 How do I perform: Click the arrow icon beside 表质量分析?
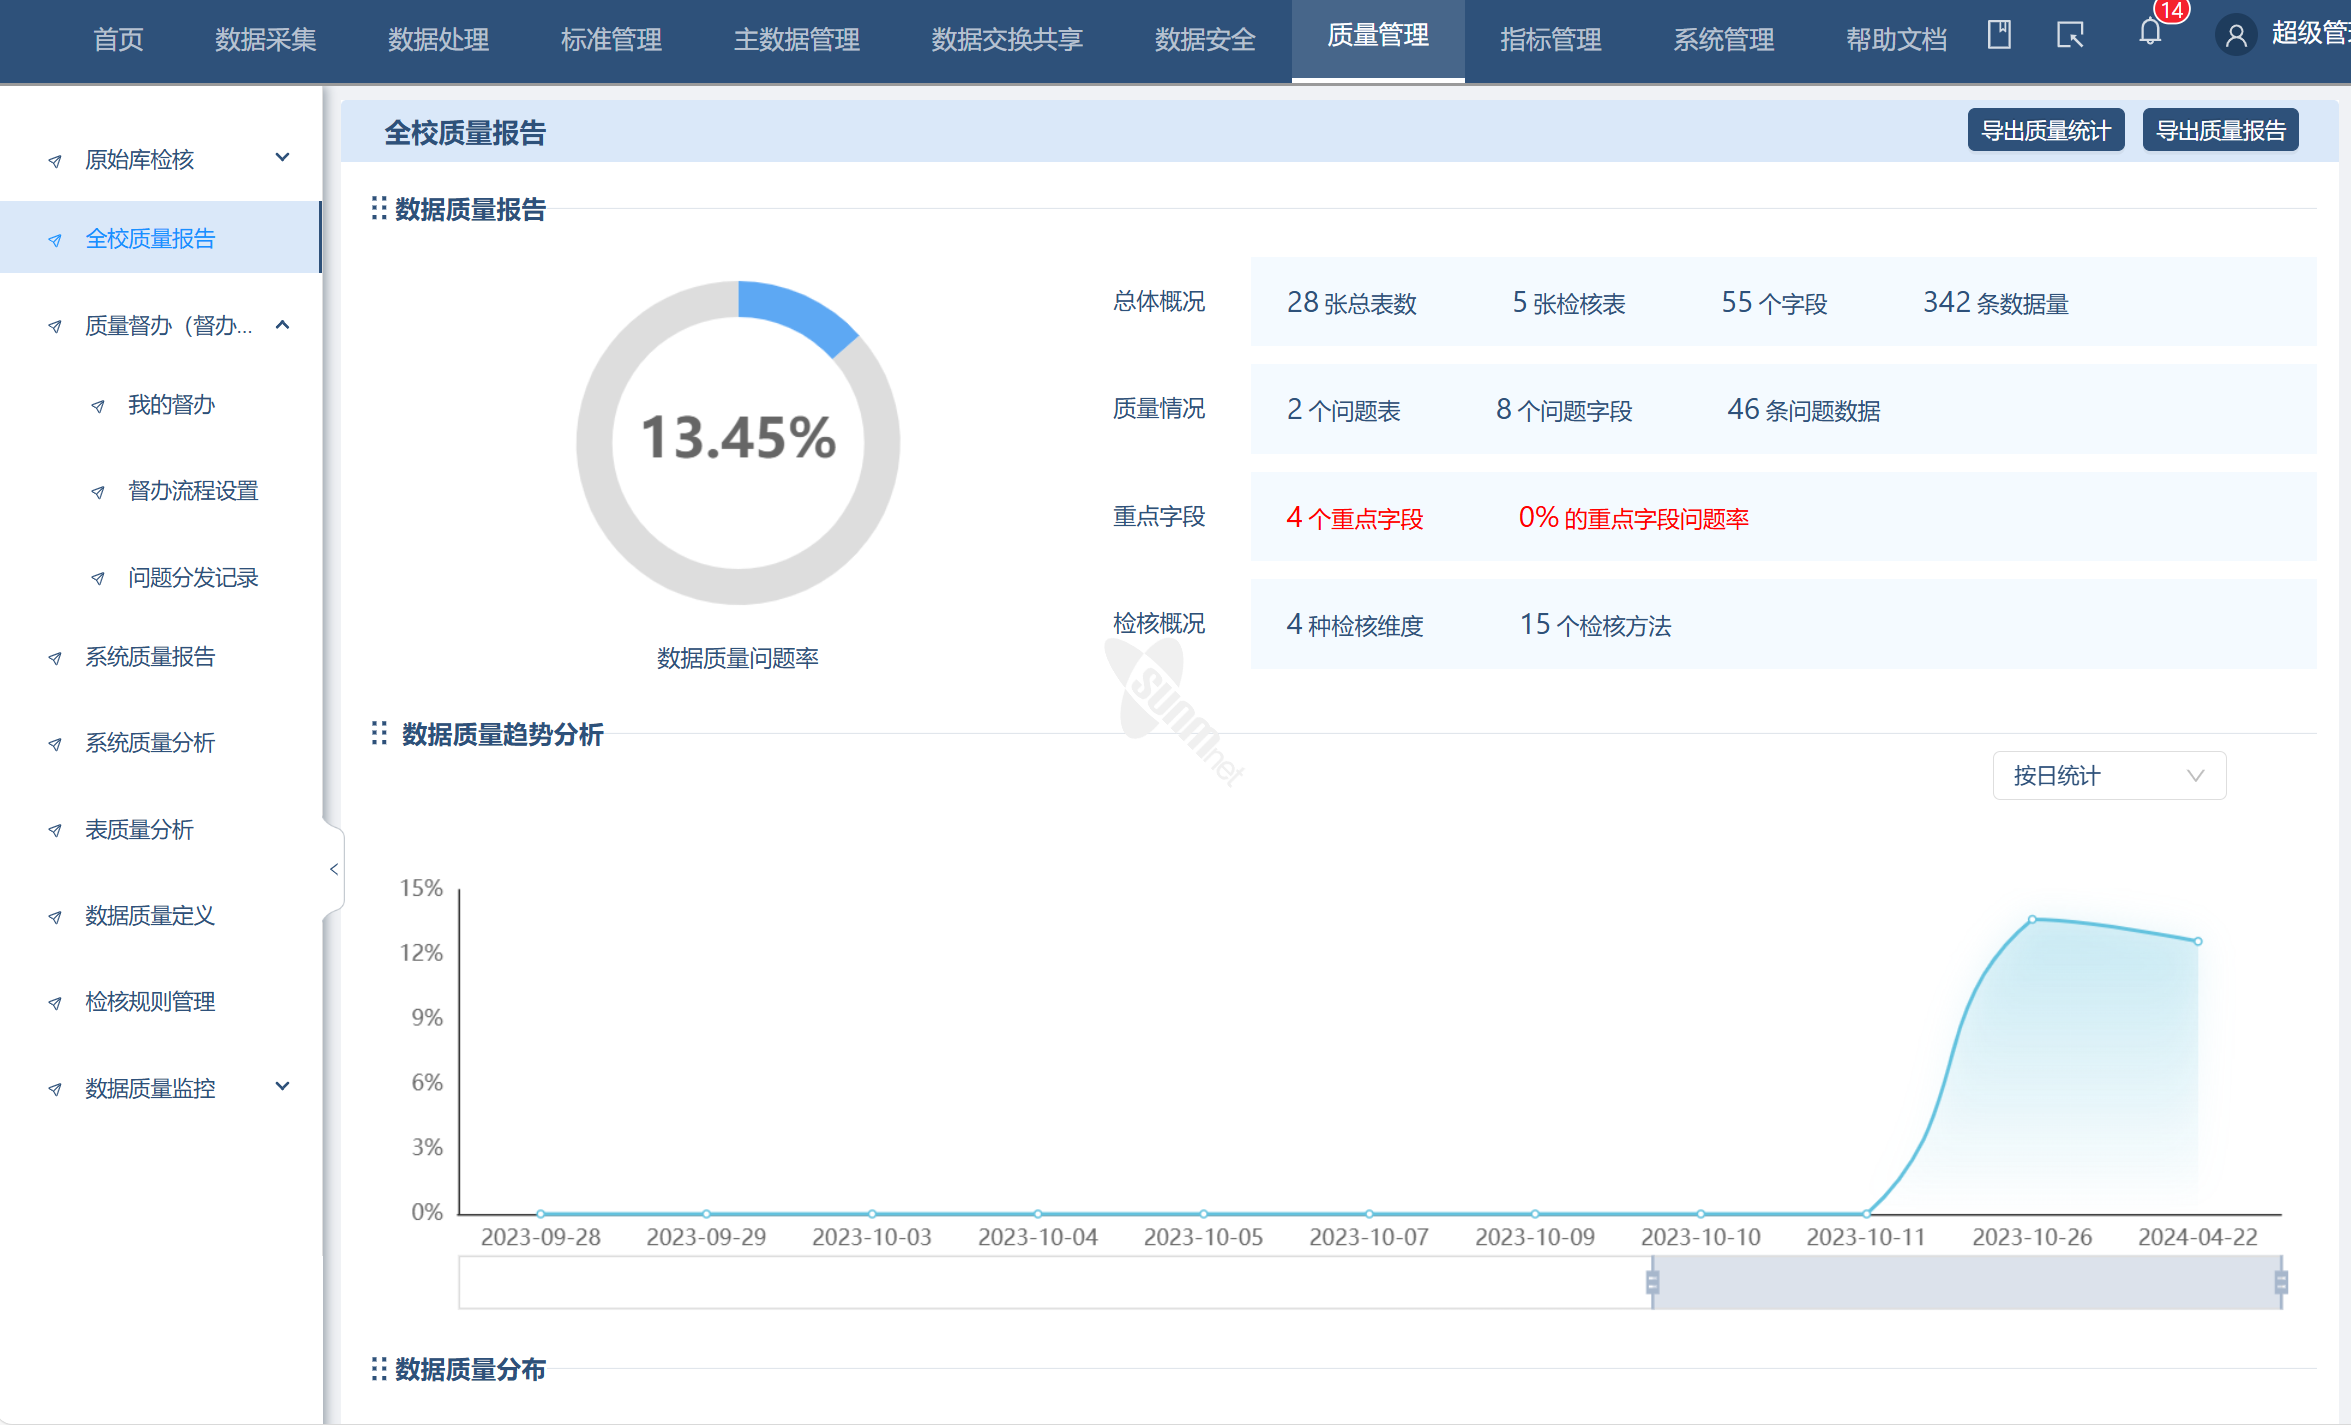click(x=55, y=831)
